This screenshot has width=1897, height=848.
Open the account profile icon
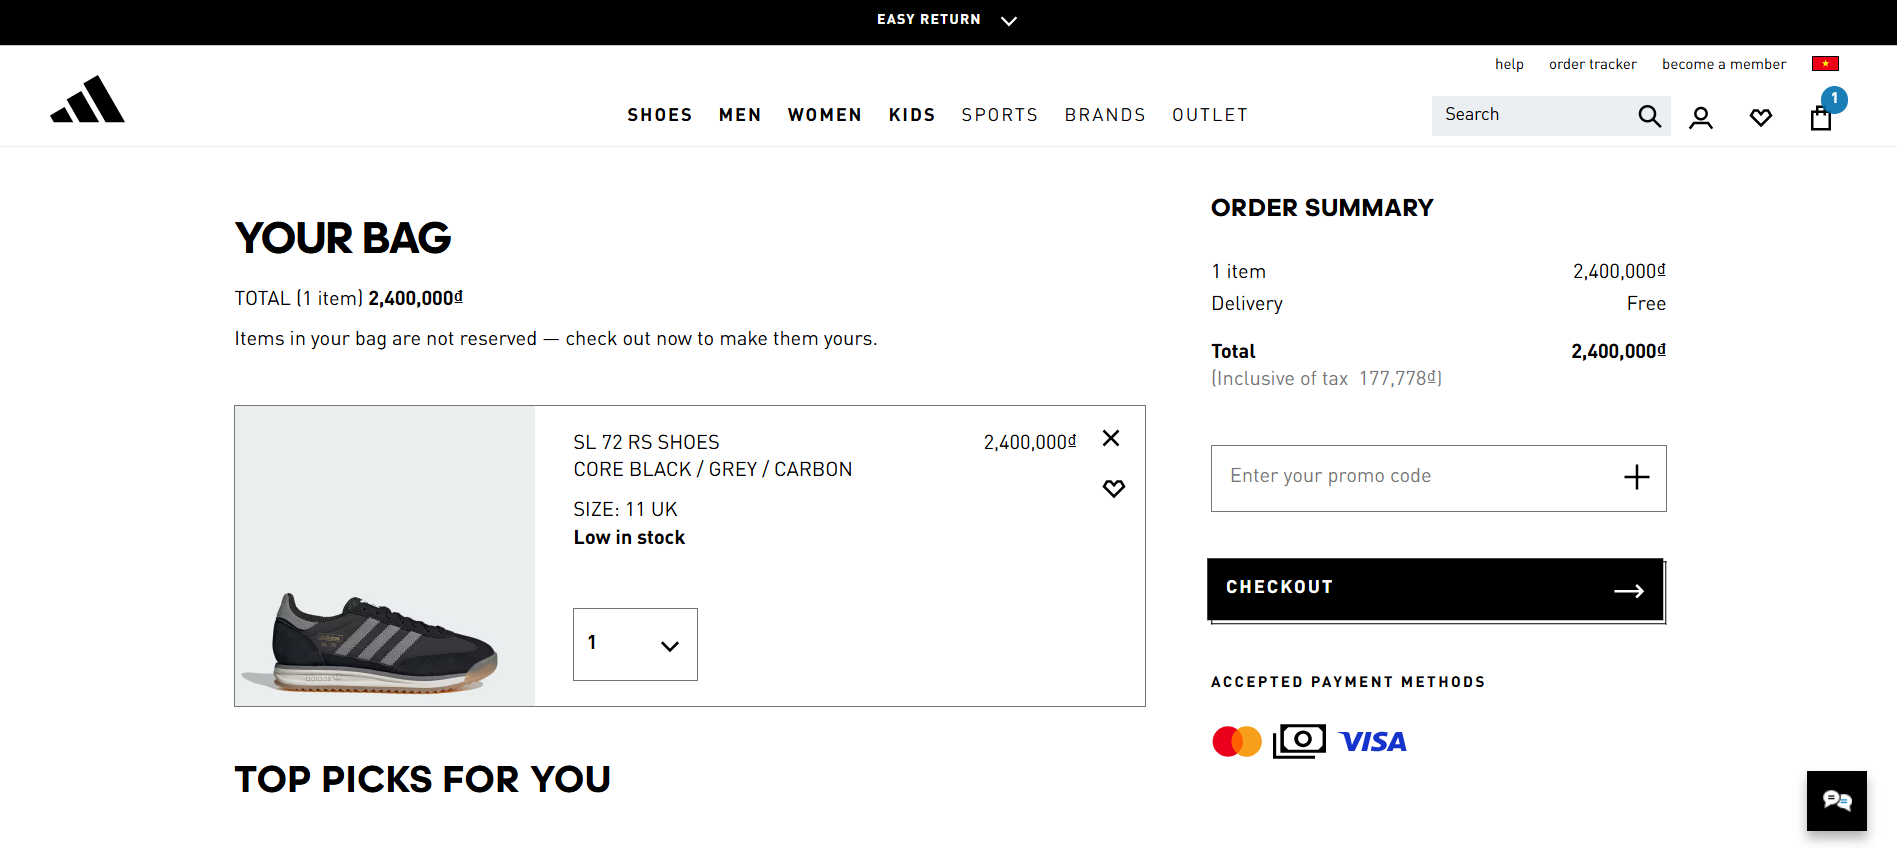(1701, 118)
